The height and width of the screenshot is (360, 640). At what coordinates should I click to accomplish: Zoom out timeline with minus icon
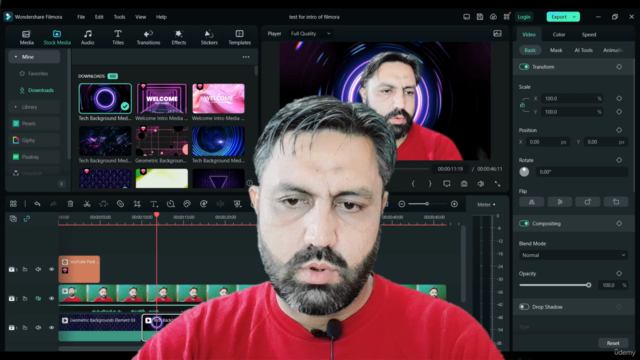coord(402,204)
